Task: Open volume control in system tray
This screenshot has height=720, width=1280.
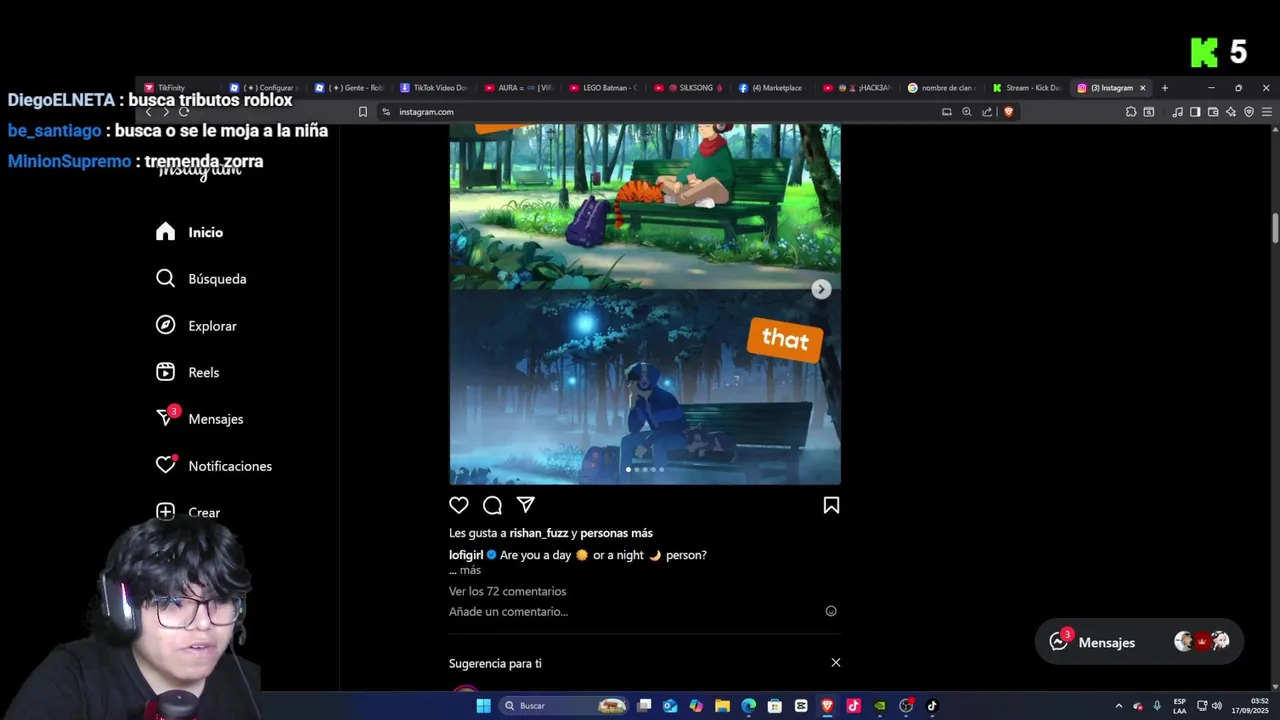Action: 1217,706
